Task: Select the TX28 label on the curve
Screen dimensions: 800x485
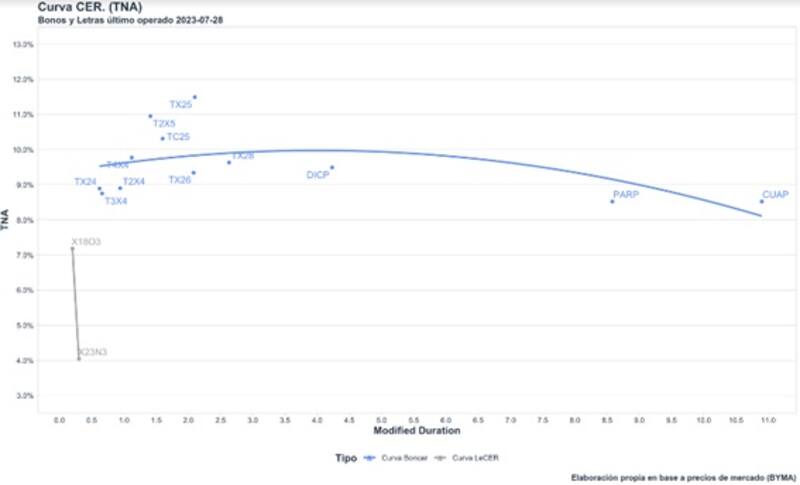Action: (x=243, y=157)
